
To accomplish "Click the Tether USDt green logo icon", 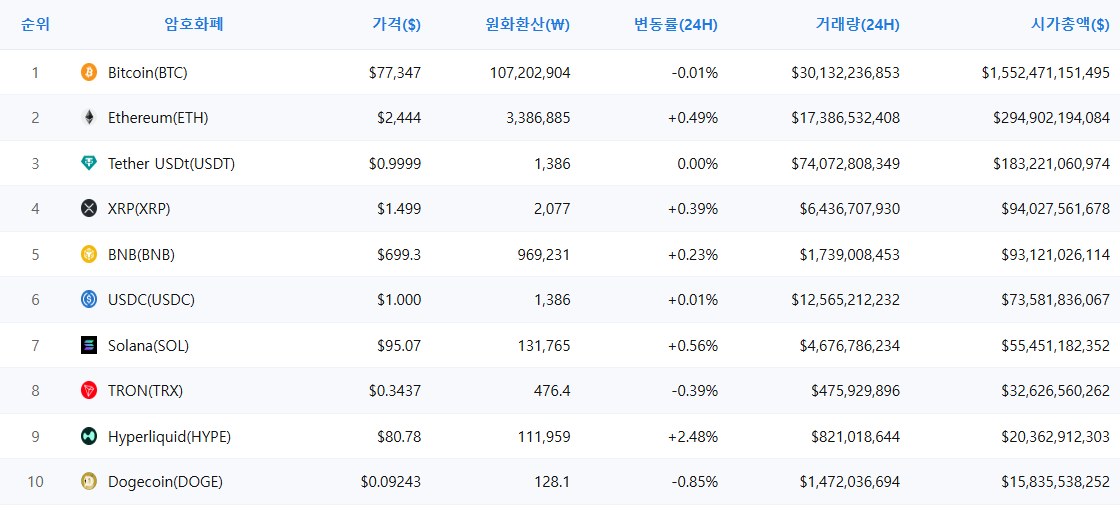I will [89, 163].
